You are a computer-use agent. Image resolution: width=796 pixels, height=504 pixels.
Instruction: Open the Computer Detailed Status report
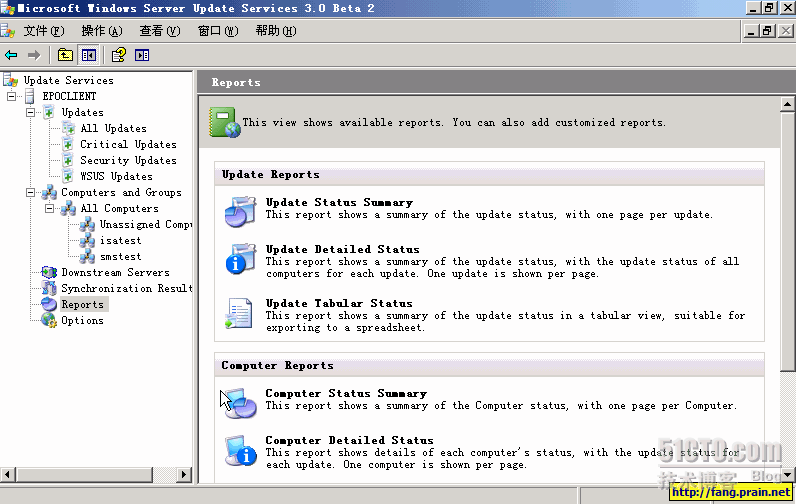[350, 440]
